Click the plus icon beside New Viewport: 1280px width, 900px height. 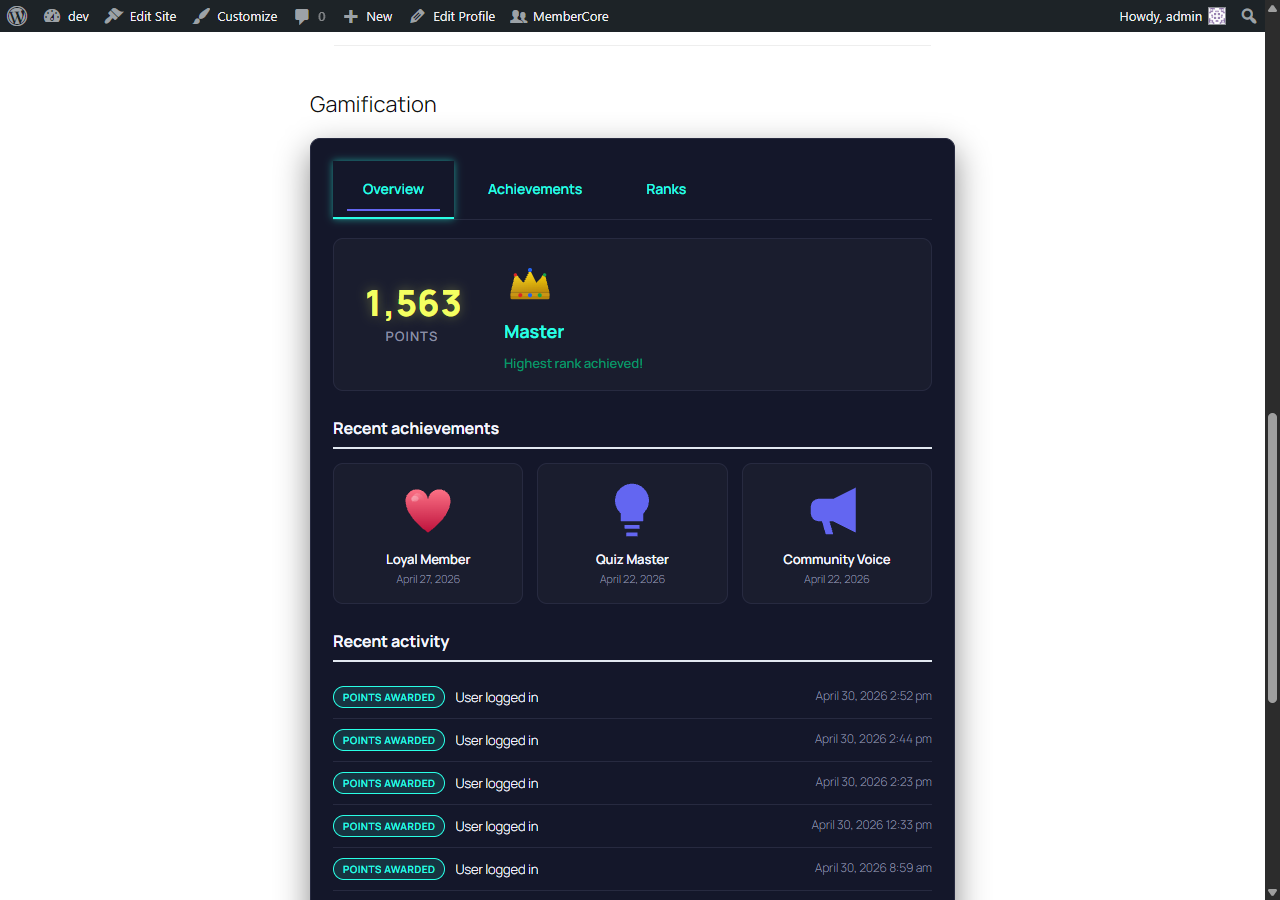coord(350,17)
